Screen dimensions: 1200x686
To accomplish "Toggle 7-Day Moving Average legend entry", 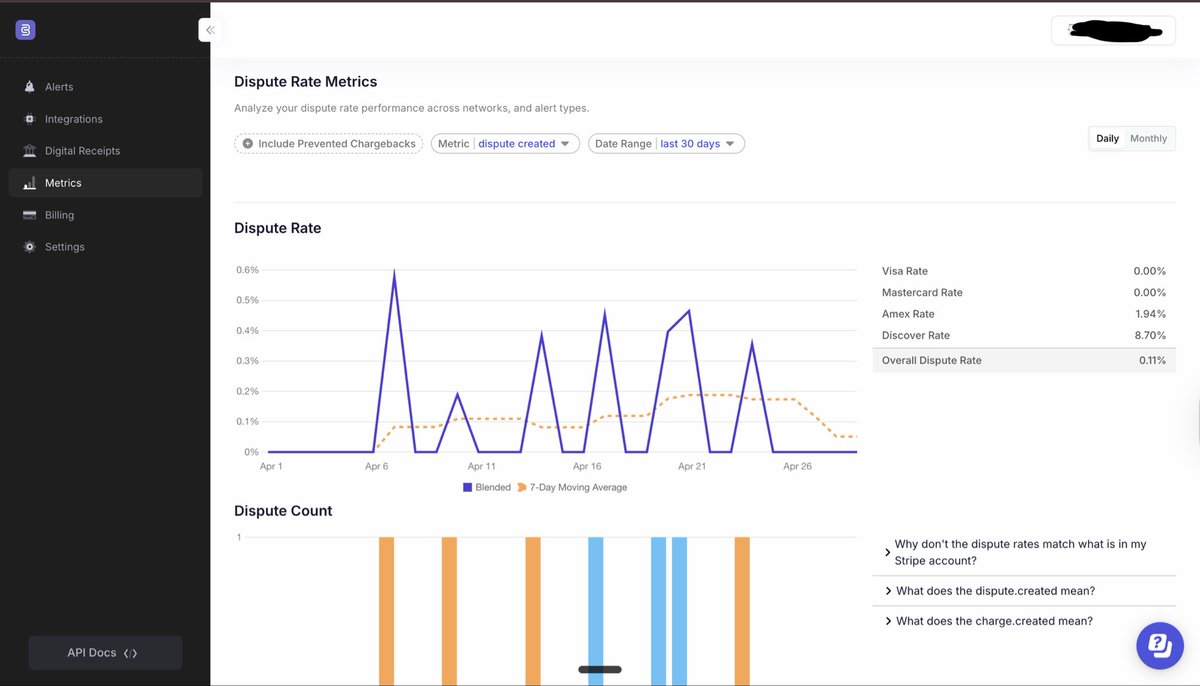I will [572, 488].
